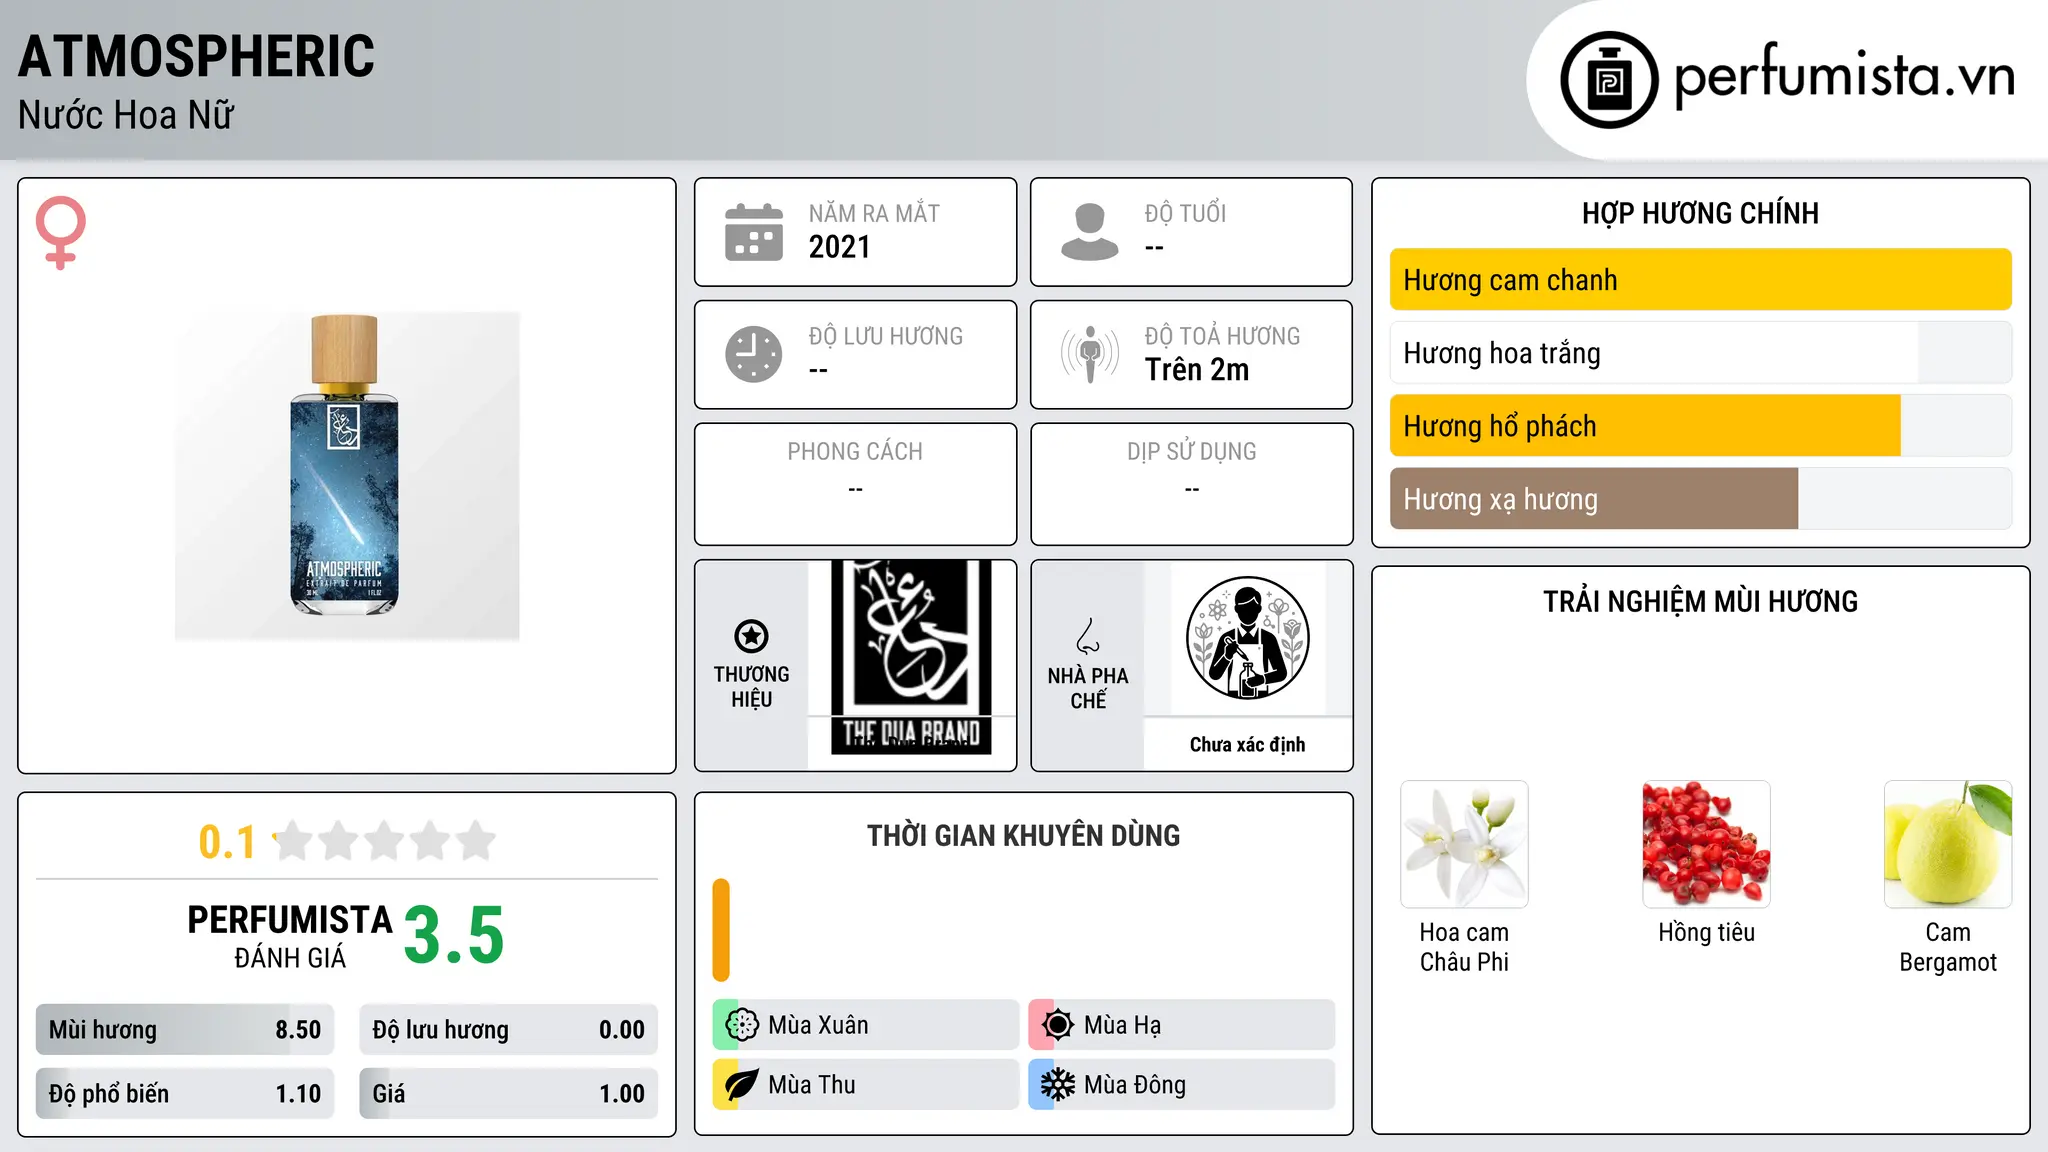This screenshot has height=1152, width=2048.
Task: Click the Hương hổ phách accord bar
Action: click(1701, 426)
